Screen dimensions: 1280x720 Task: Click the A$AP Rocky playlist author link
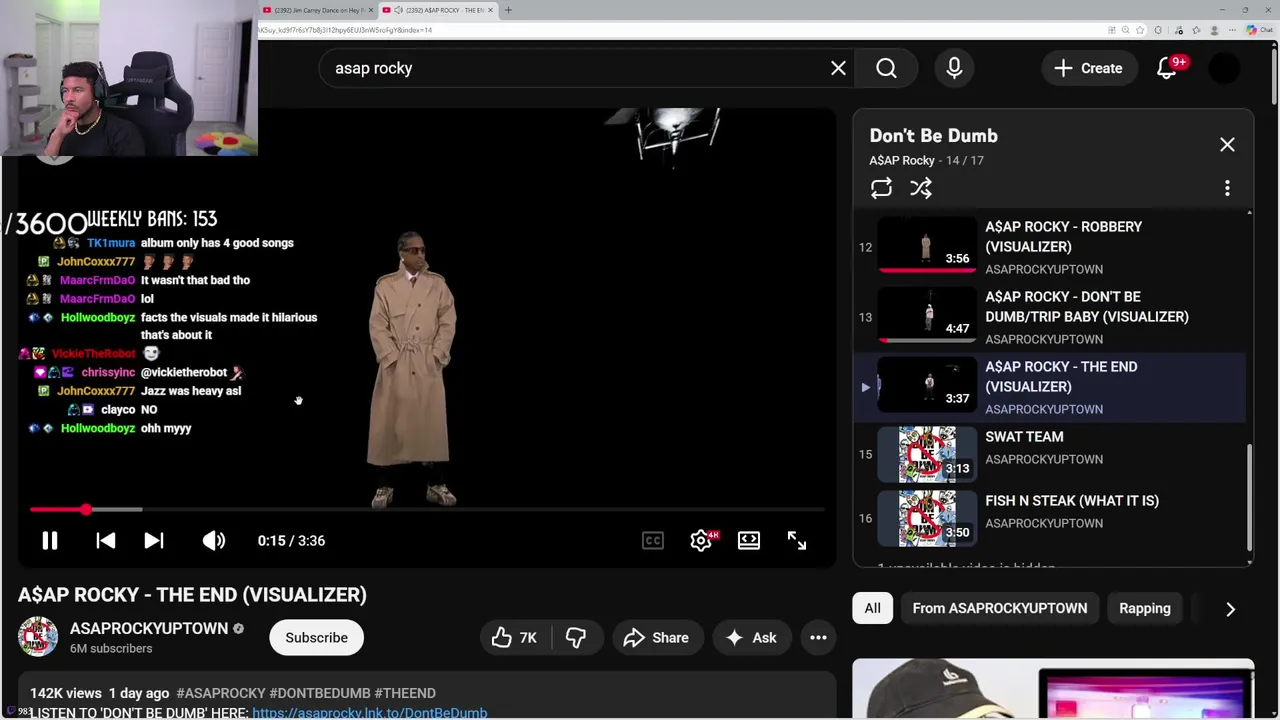point(902,160)
